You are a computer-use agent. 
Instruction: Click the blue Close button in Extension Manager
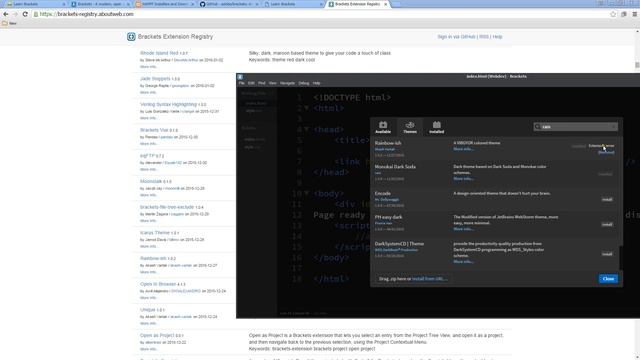tap(608, 279)
